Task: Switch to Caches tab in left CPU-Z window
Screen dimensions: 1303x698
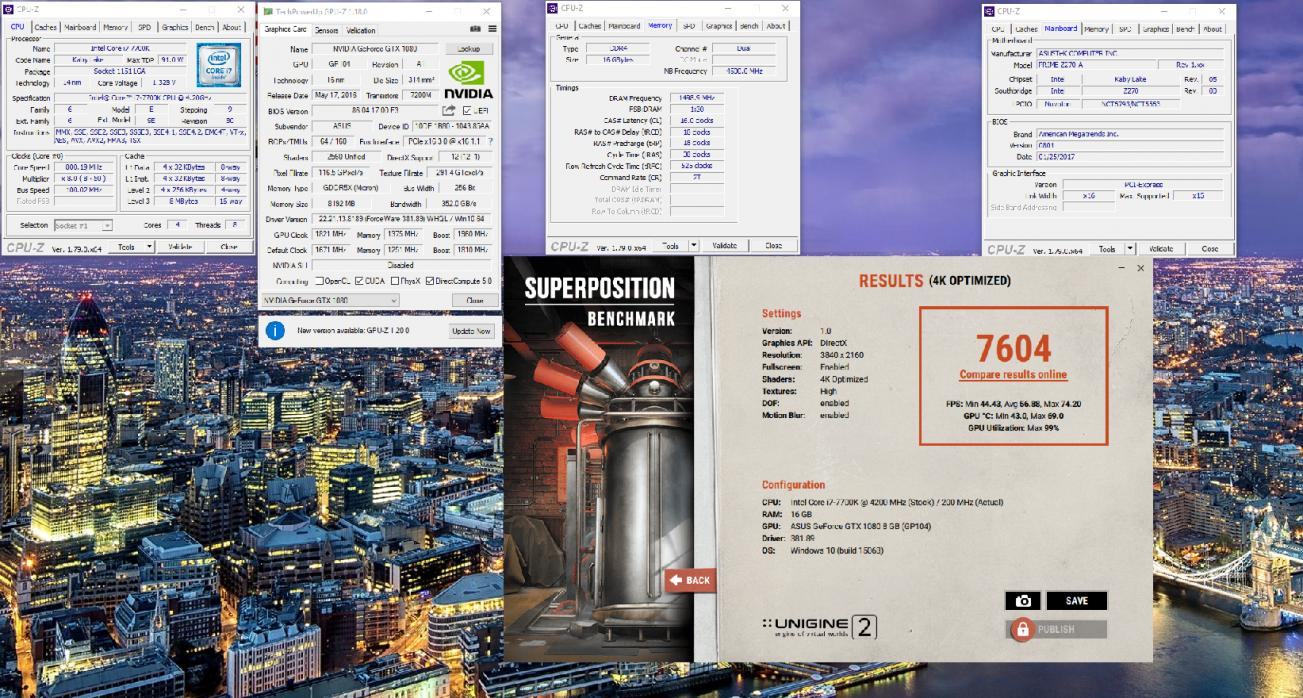Action: [45, 28]
